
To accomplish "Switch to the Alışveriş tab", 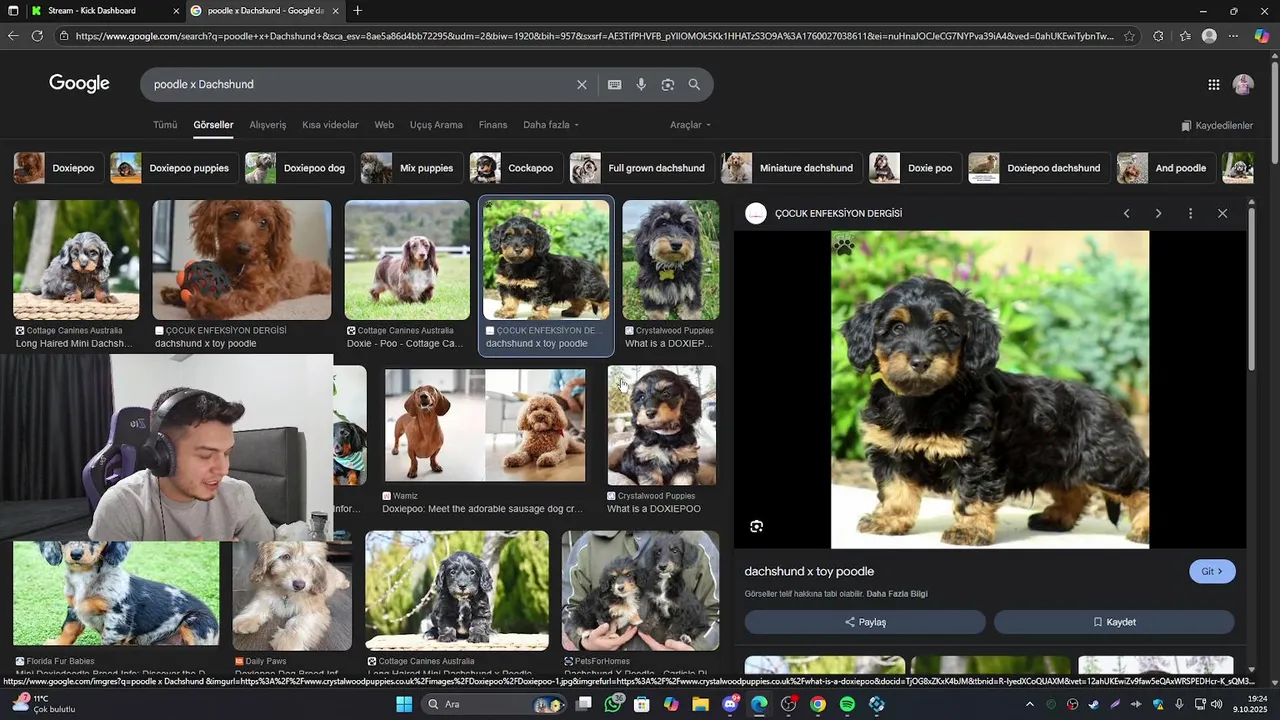I will 268,125.
